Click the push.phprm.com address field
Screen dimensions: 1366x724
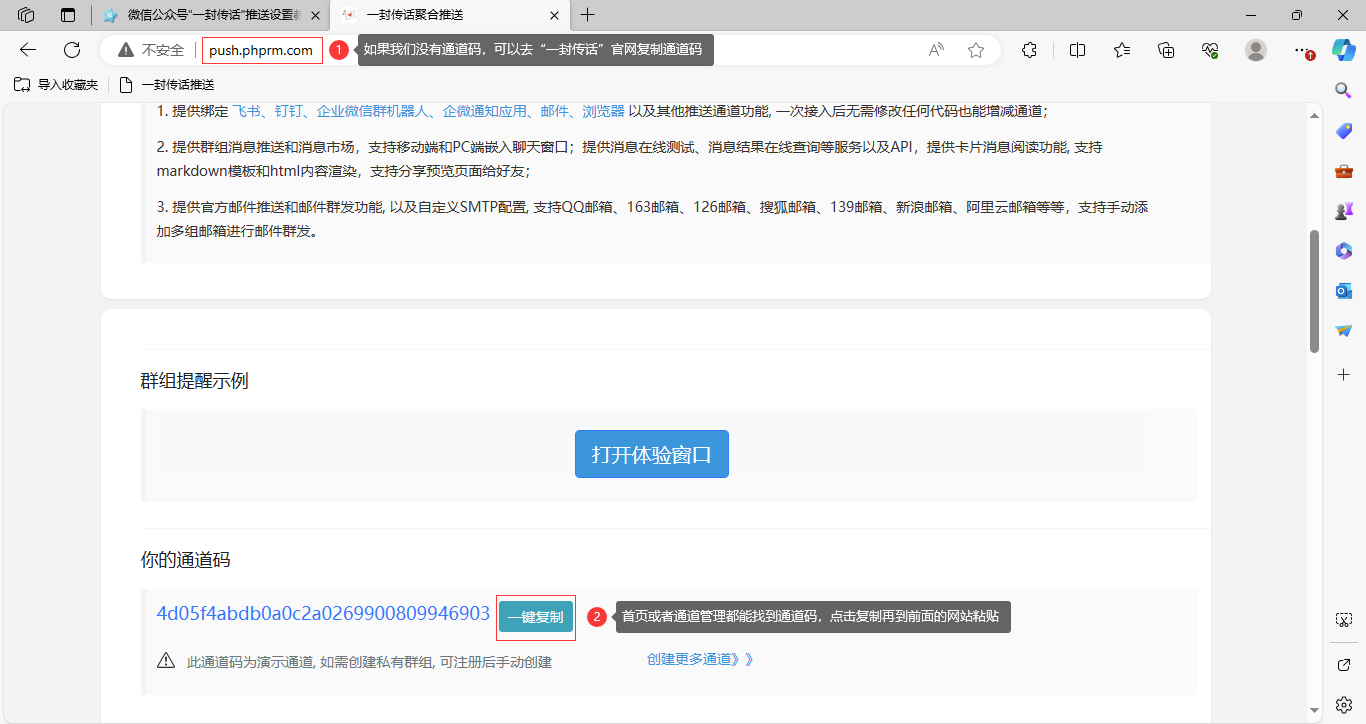(x=261, y=50)
